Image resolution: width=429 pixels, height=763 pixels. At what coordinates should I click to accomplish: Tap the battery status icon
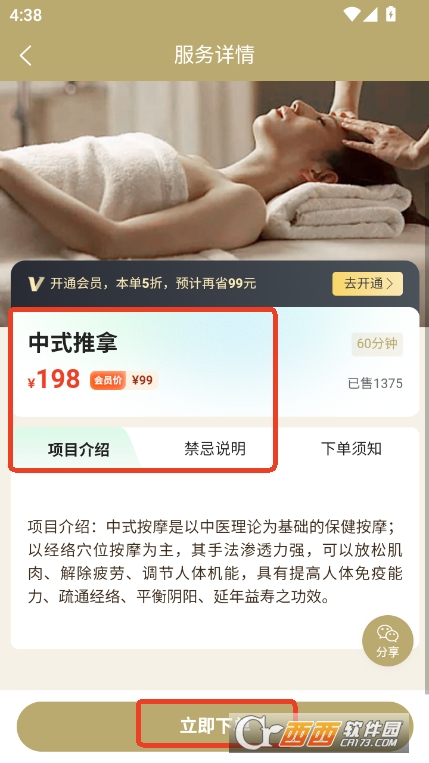tap(390, 14)
